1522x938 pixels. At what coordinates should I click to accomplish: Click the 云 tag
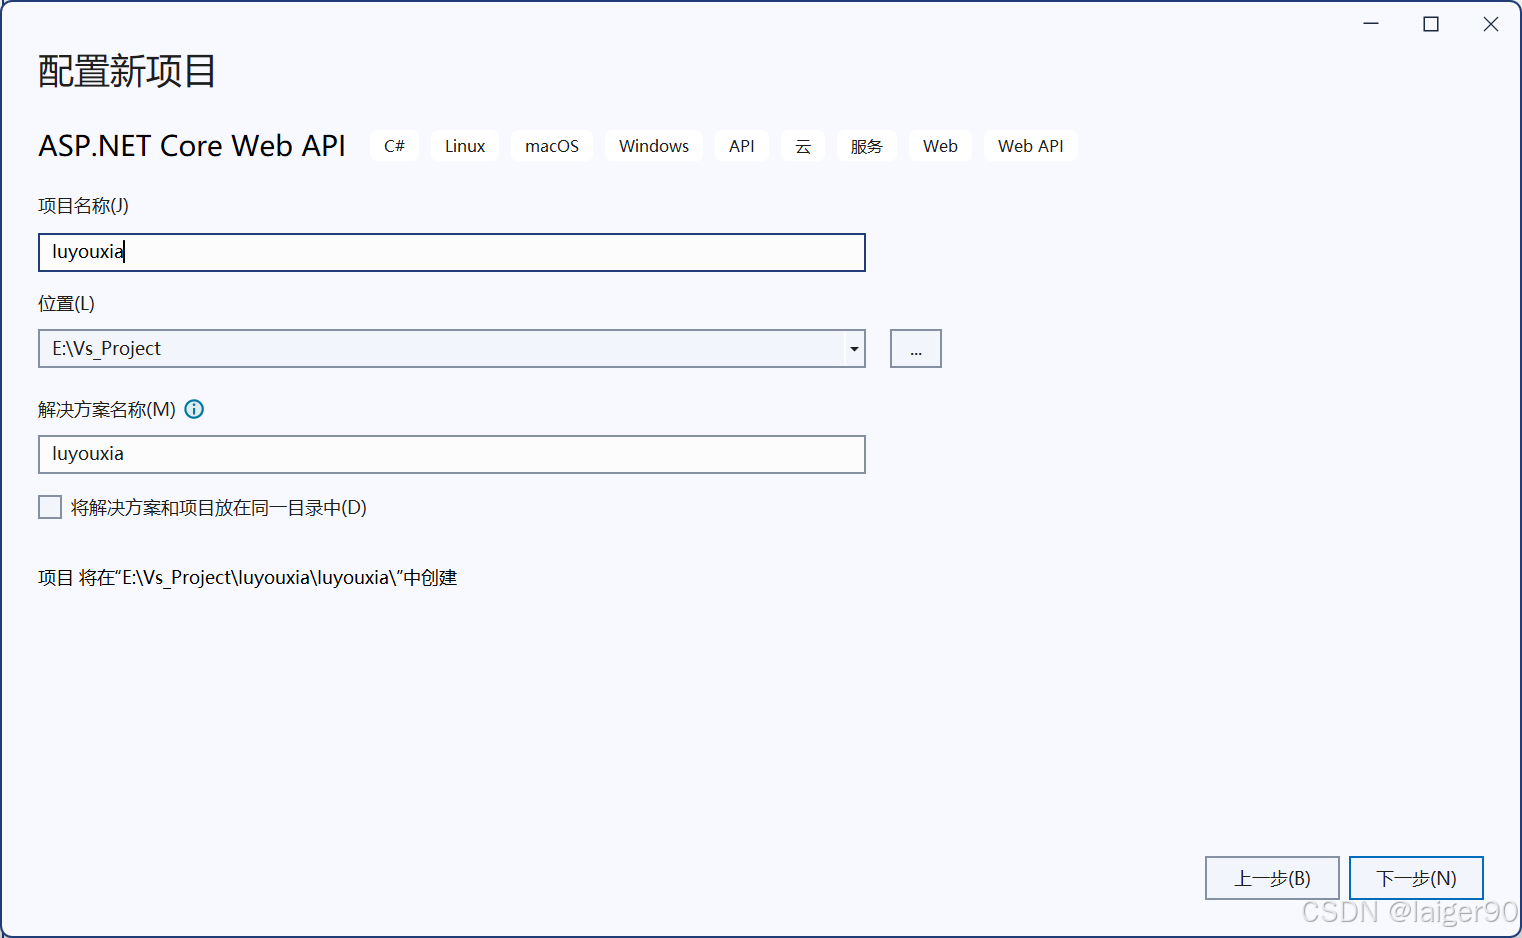pos(803,146)
